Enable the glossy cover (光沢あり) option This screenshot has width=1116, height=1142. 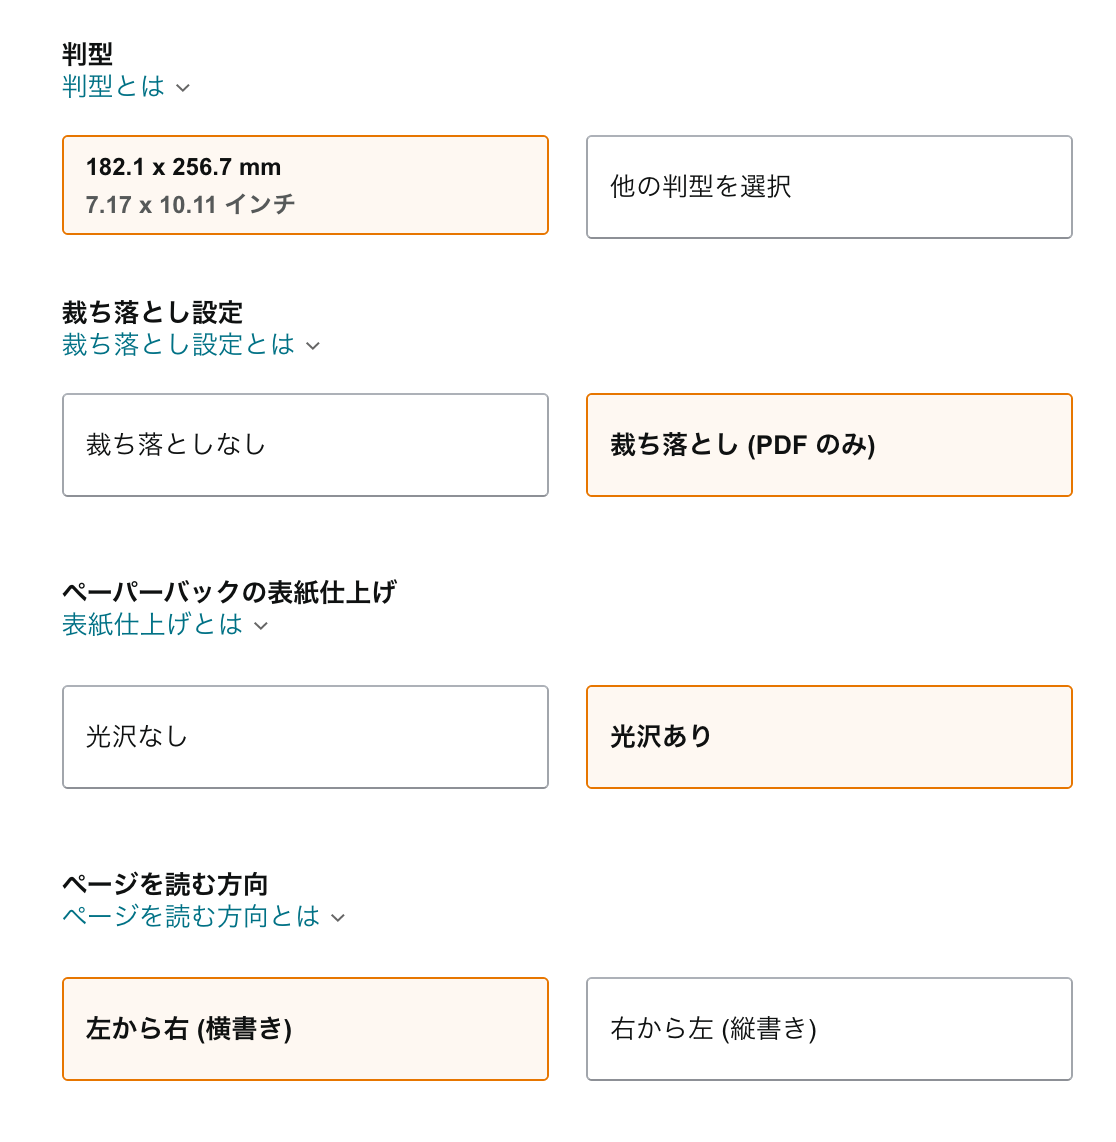pos(829,737)
